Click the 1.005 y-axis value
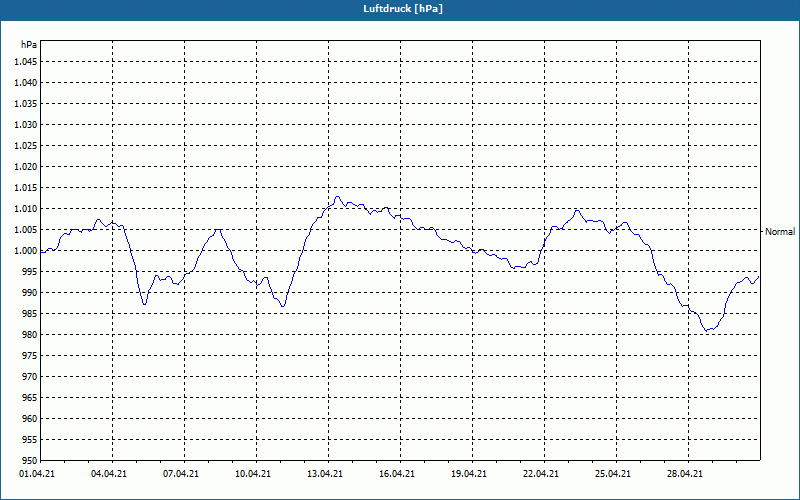800x500 pixels. click(x=26, y=230)
